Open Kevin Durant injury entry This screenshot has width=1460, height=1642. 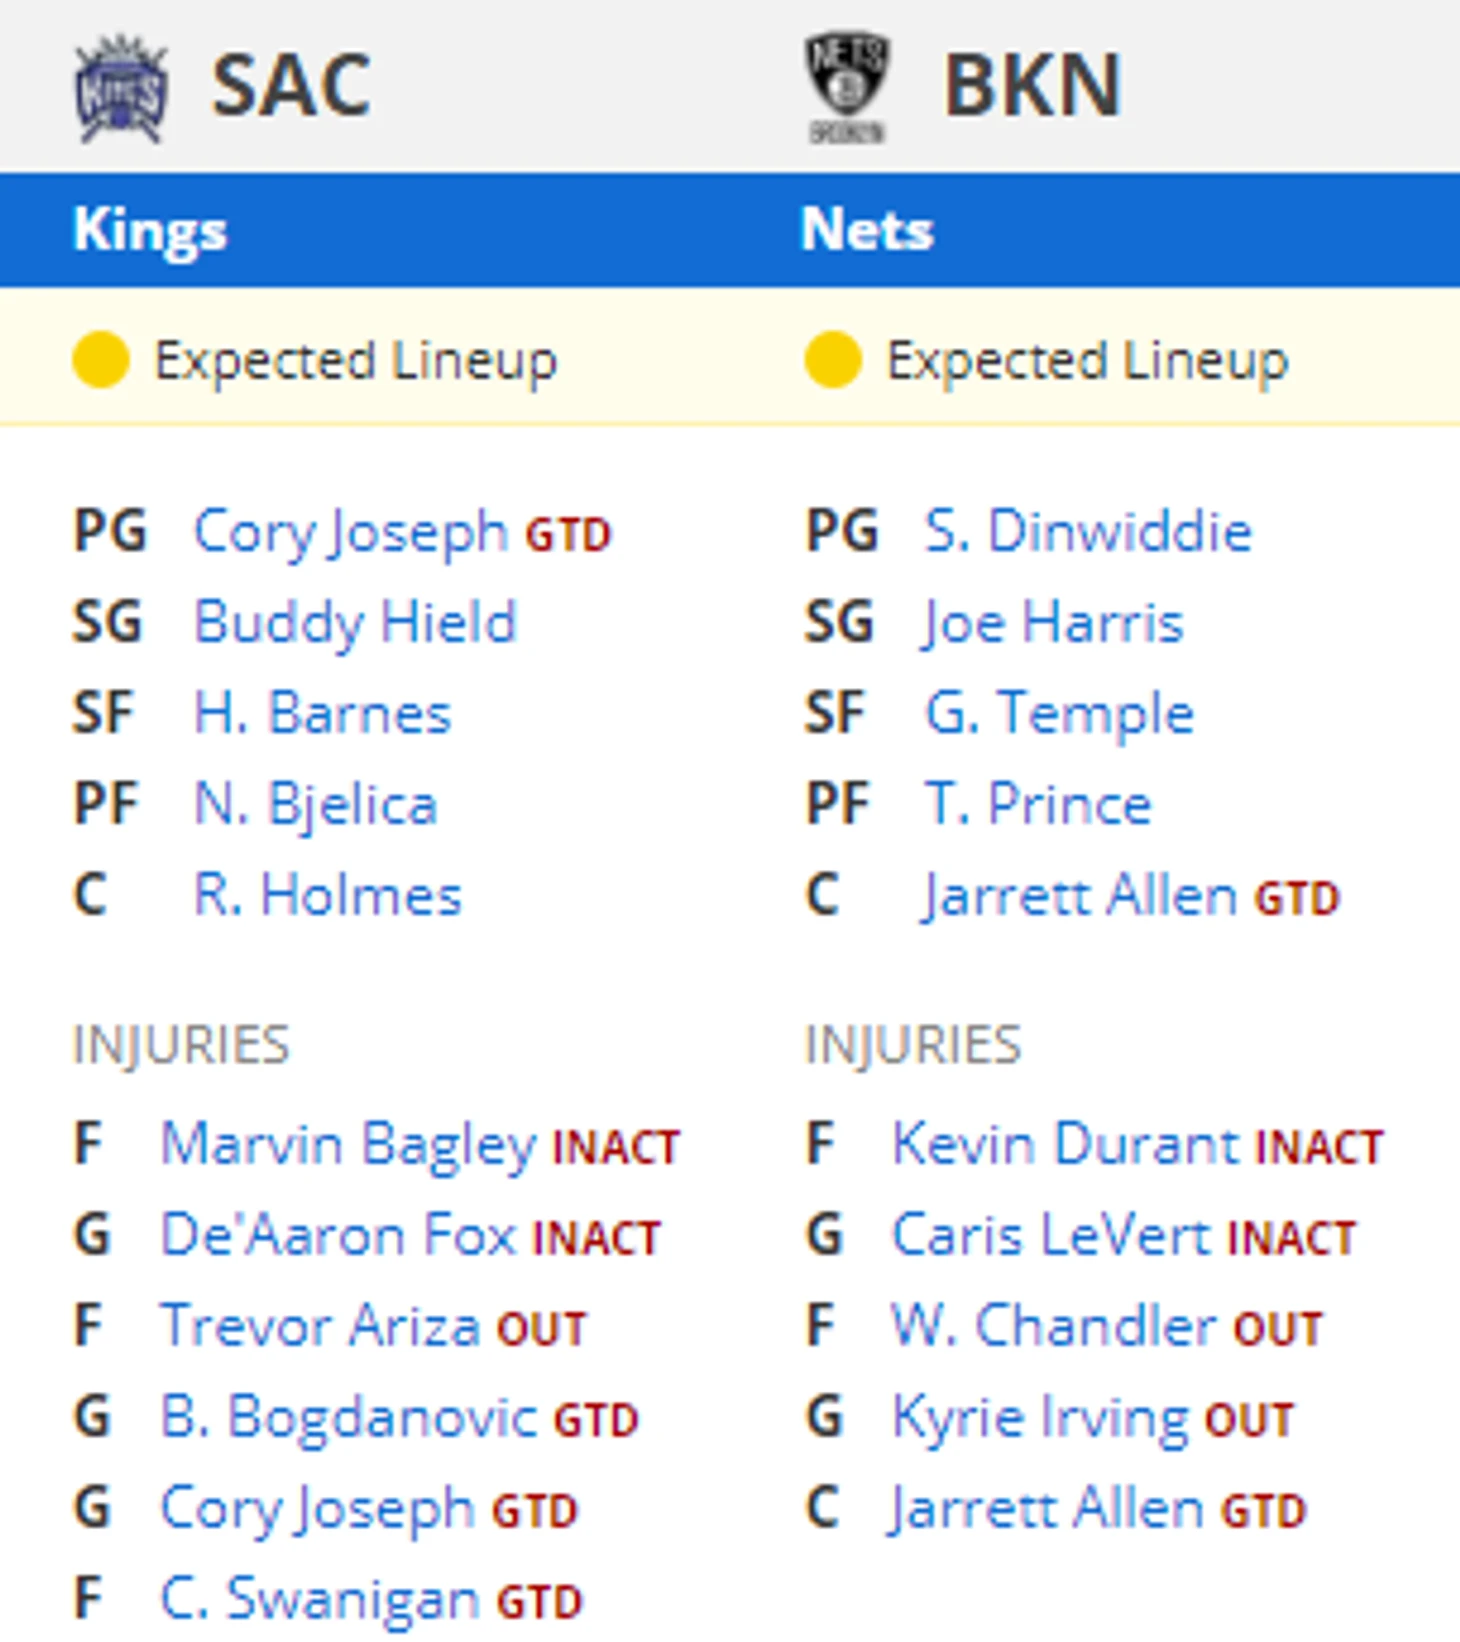pyautogui.click(x=1064, y=1144)
